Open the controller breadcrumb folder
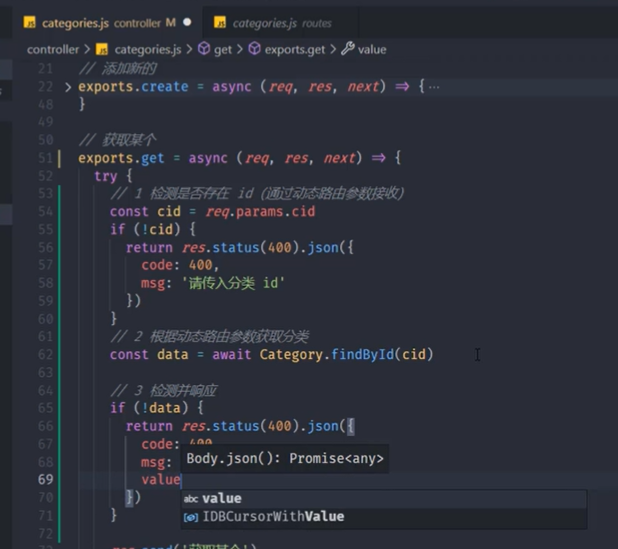618x549 pixels. [53, 50]
